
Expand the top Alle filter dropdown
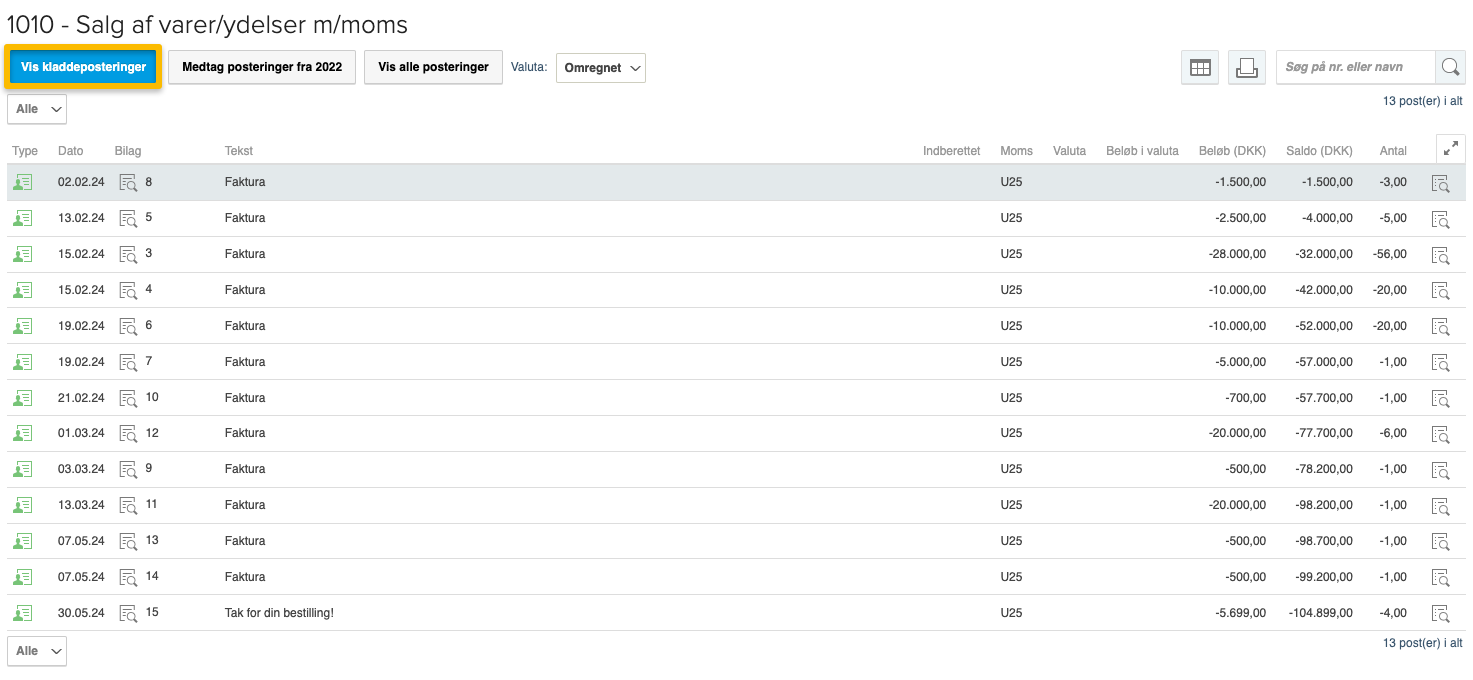point(37,109)
